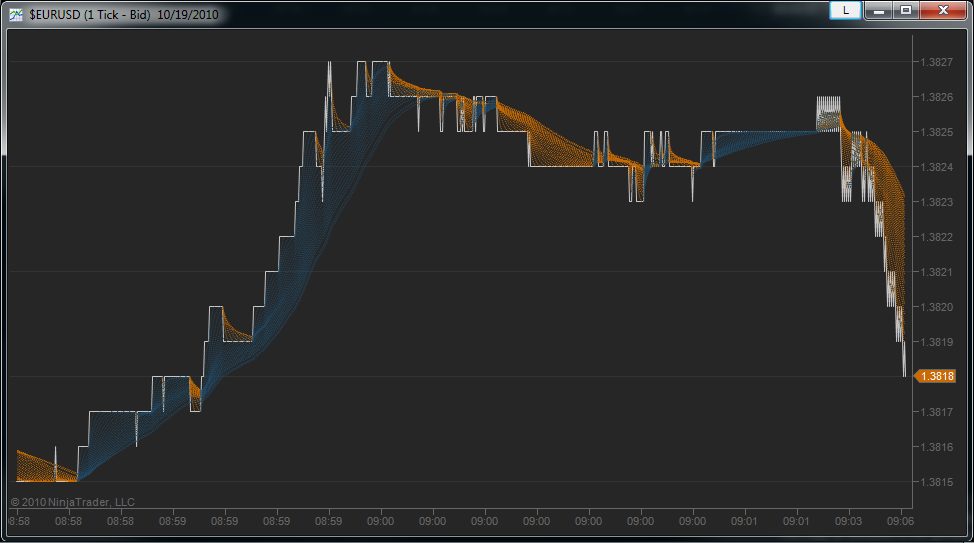Screen dimensions: 974x543
Task: Maximize the $EURUSD chart window
Action: click(x=906, y=10)
